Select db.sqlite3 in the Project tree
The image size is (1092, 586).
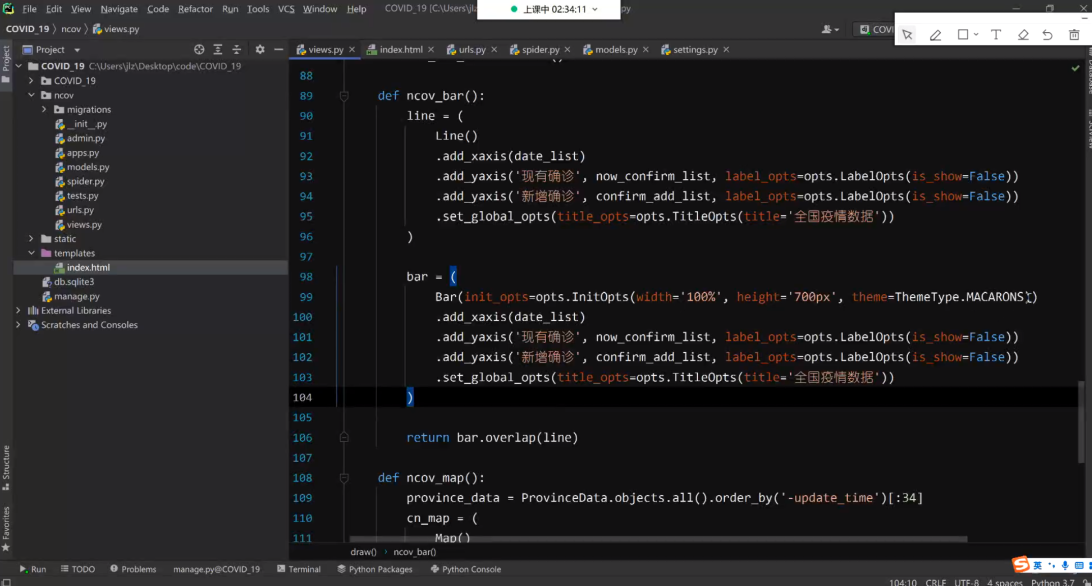(x=74, y=282)
